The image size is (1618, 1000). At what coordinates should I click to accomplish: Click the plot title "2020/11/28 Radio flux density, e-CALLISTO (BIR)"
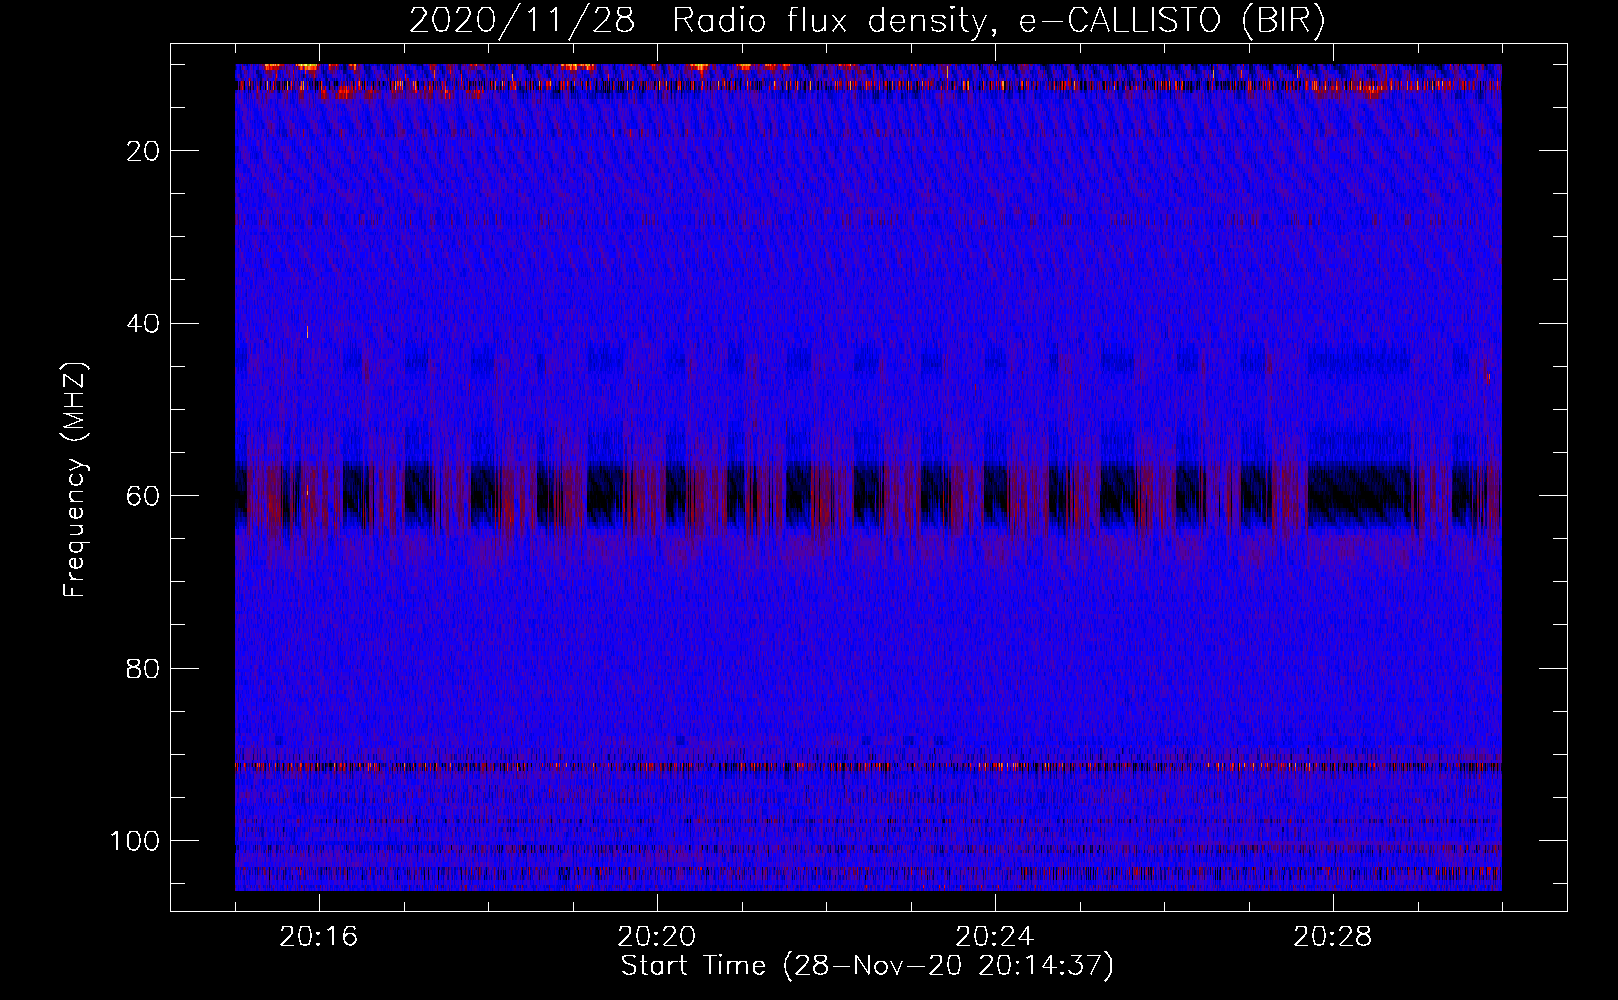(867, 21)
